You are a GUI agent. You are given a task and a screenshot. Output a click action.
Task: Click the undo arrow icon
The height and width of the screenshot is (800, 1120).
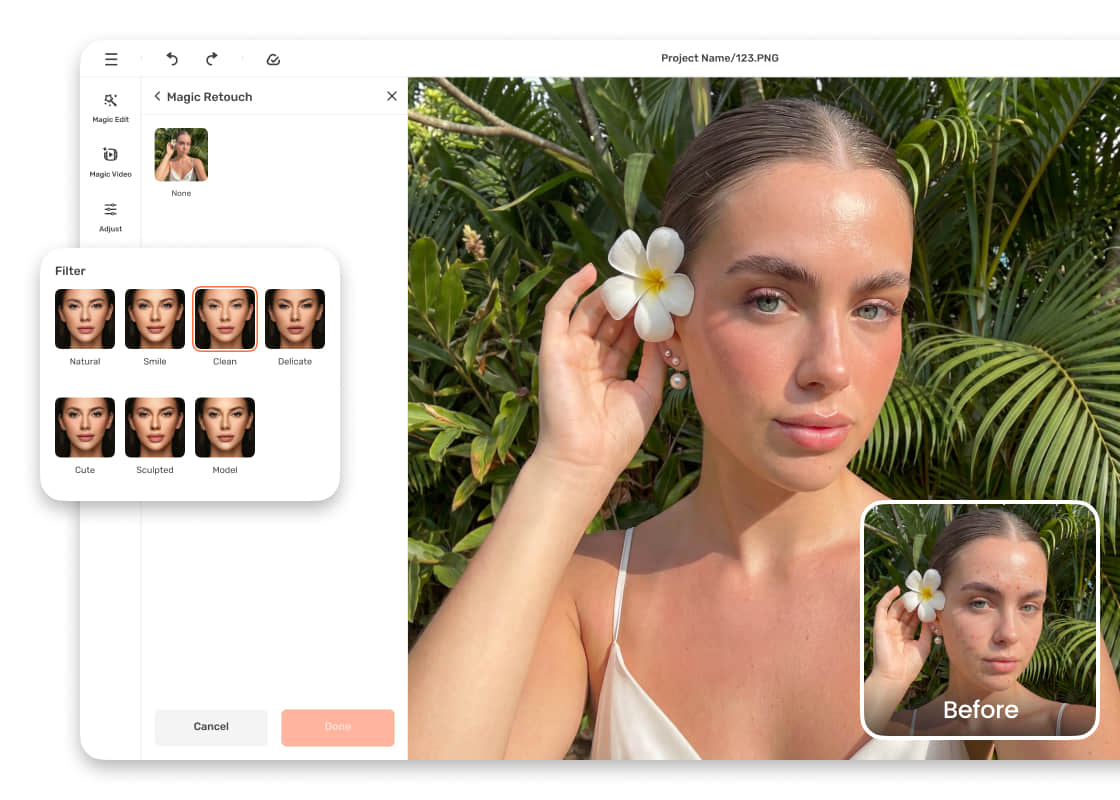coord(172,59)
